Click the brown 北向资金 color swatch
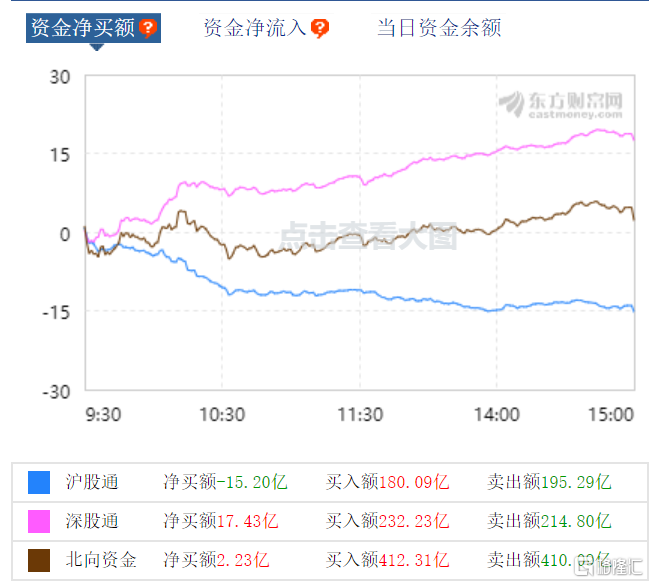Image resolution: width=649 pixels, height=583 pixels. (39, 560)
